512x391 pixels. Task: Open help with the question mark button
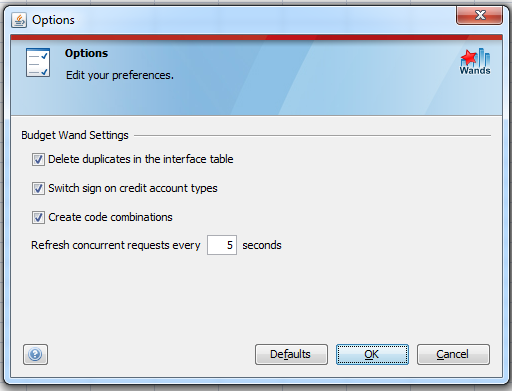pyautogui.click(x=35, y=354)
